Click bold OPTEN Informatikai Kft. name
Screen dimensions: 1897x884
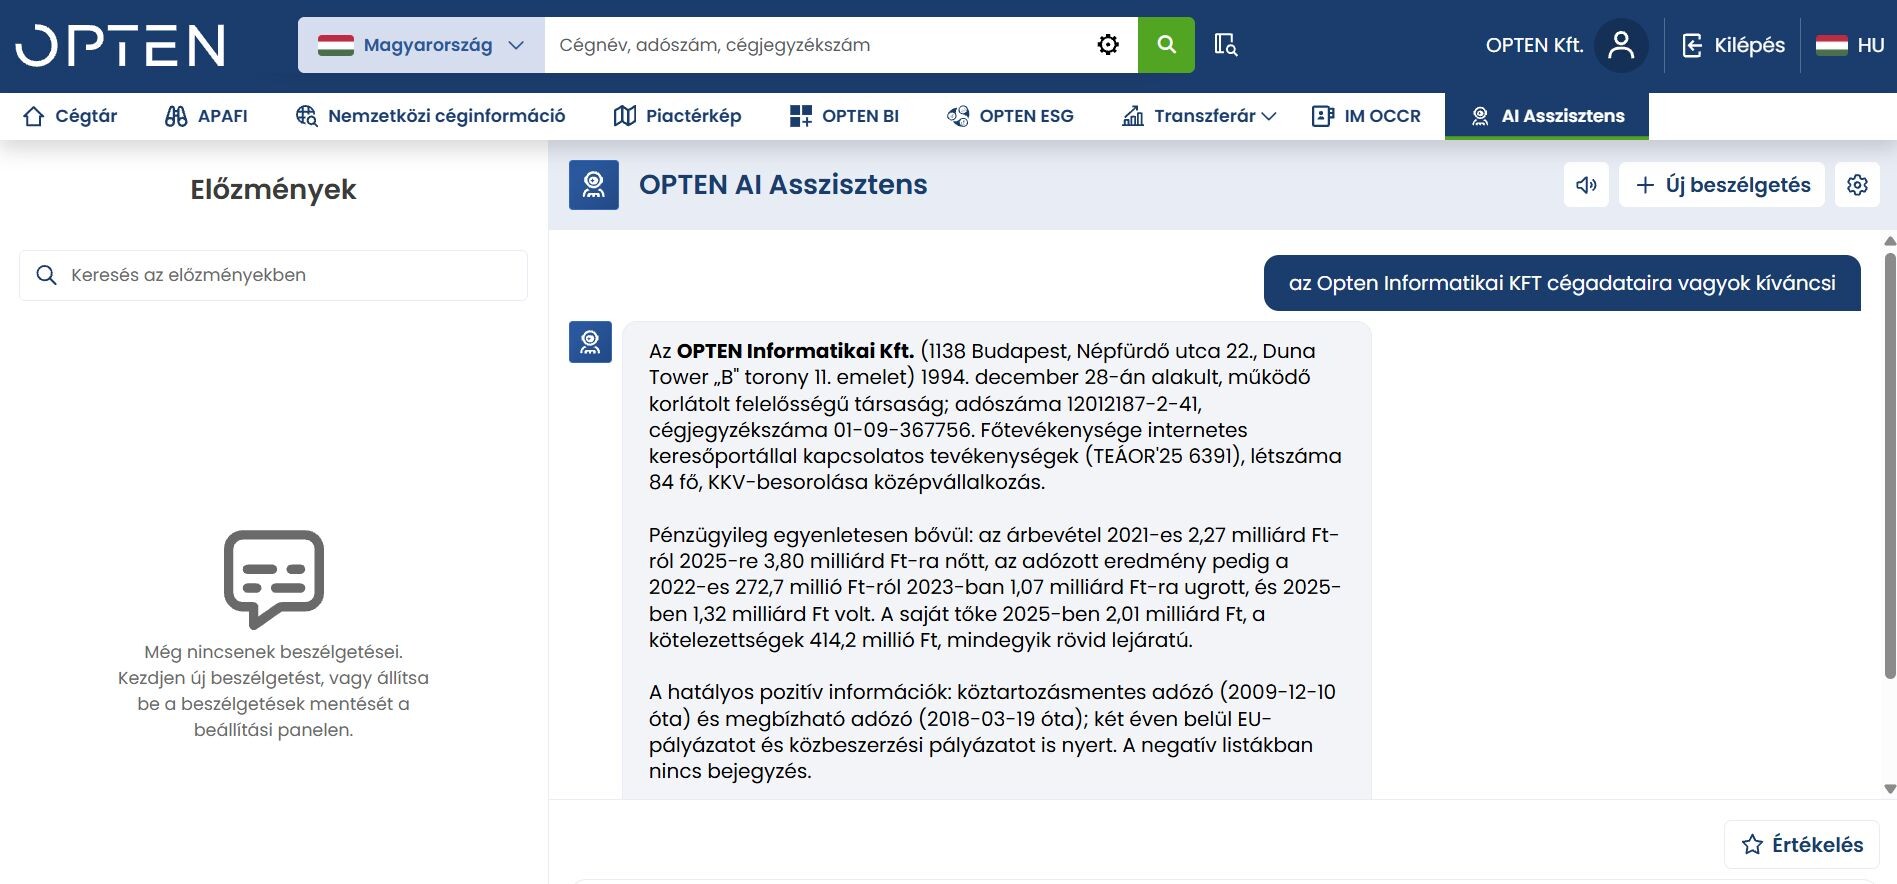click(x=795, y=351)
